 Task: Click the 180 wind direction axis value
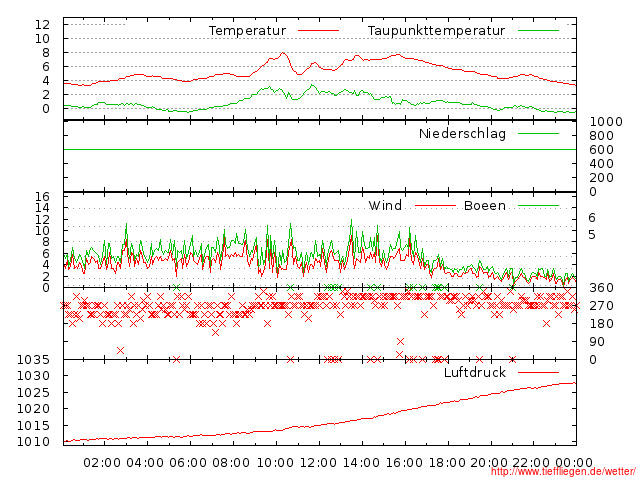(602, 324)
